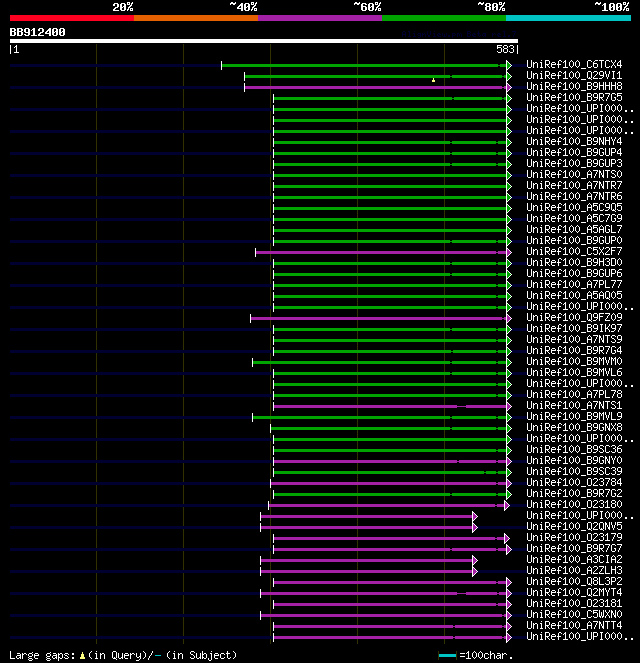
Task: Open hit UniRef100_B9NHY4
Action: tap(574, 142)
